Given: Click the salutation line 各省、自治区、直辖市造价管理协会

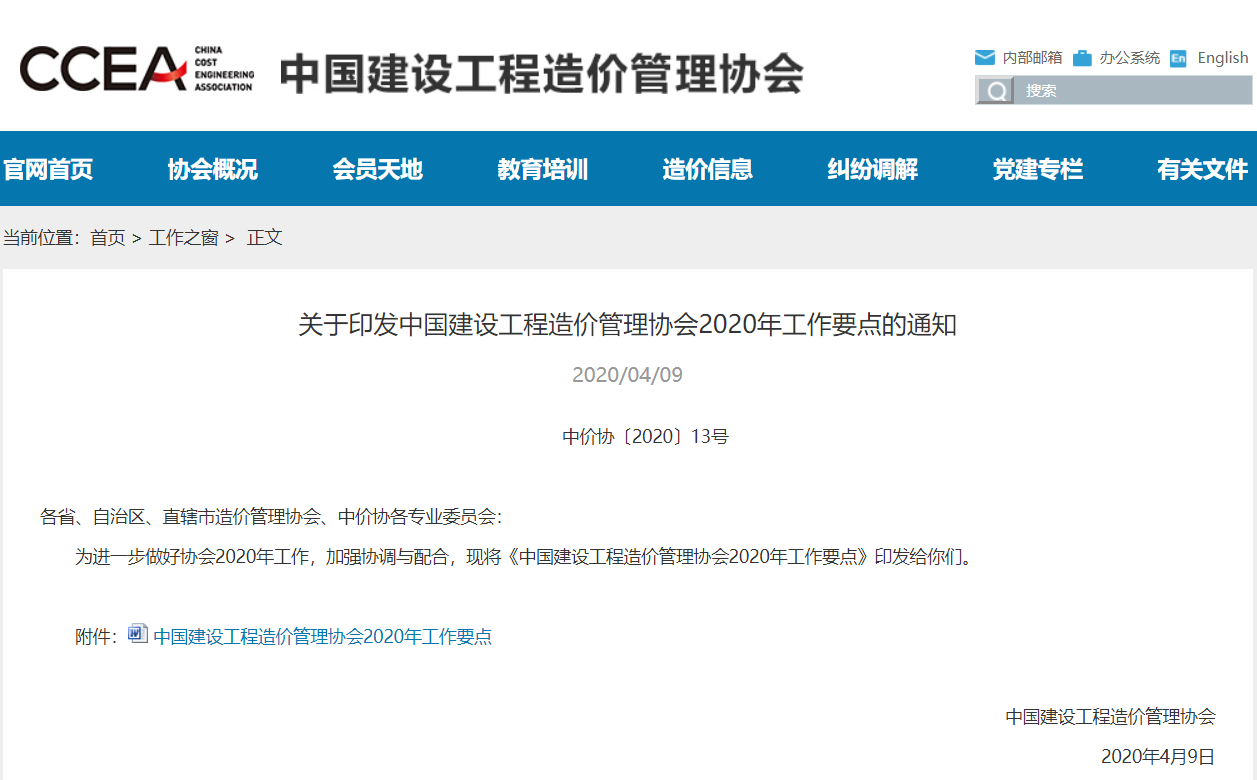Looking at the screenshot, I should (270, 517).
